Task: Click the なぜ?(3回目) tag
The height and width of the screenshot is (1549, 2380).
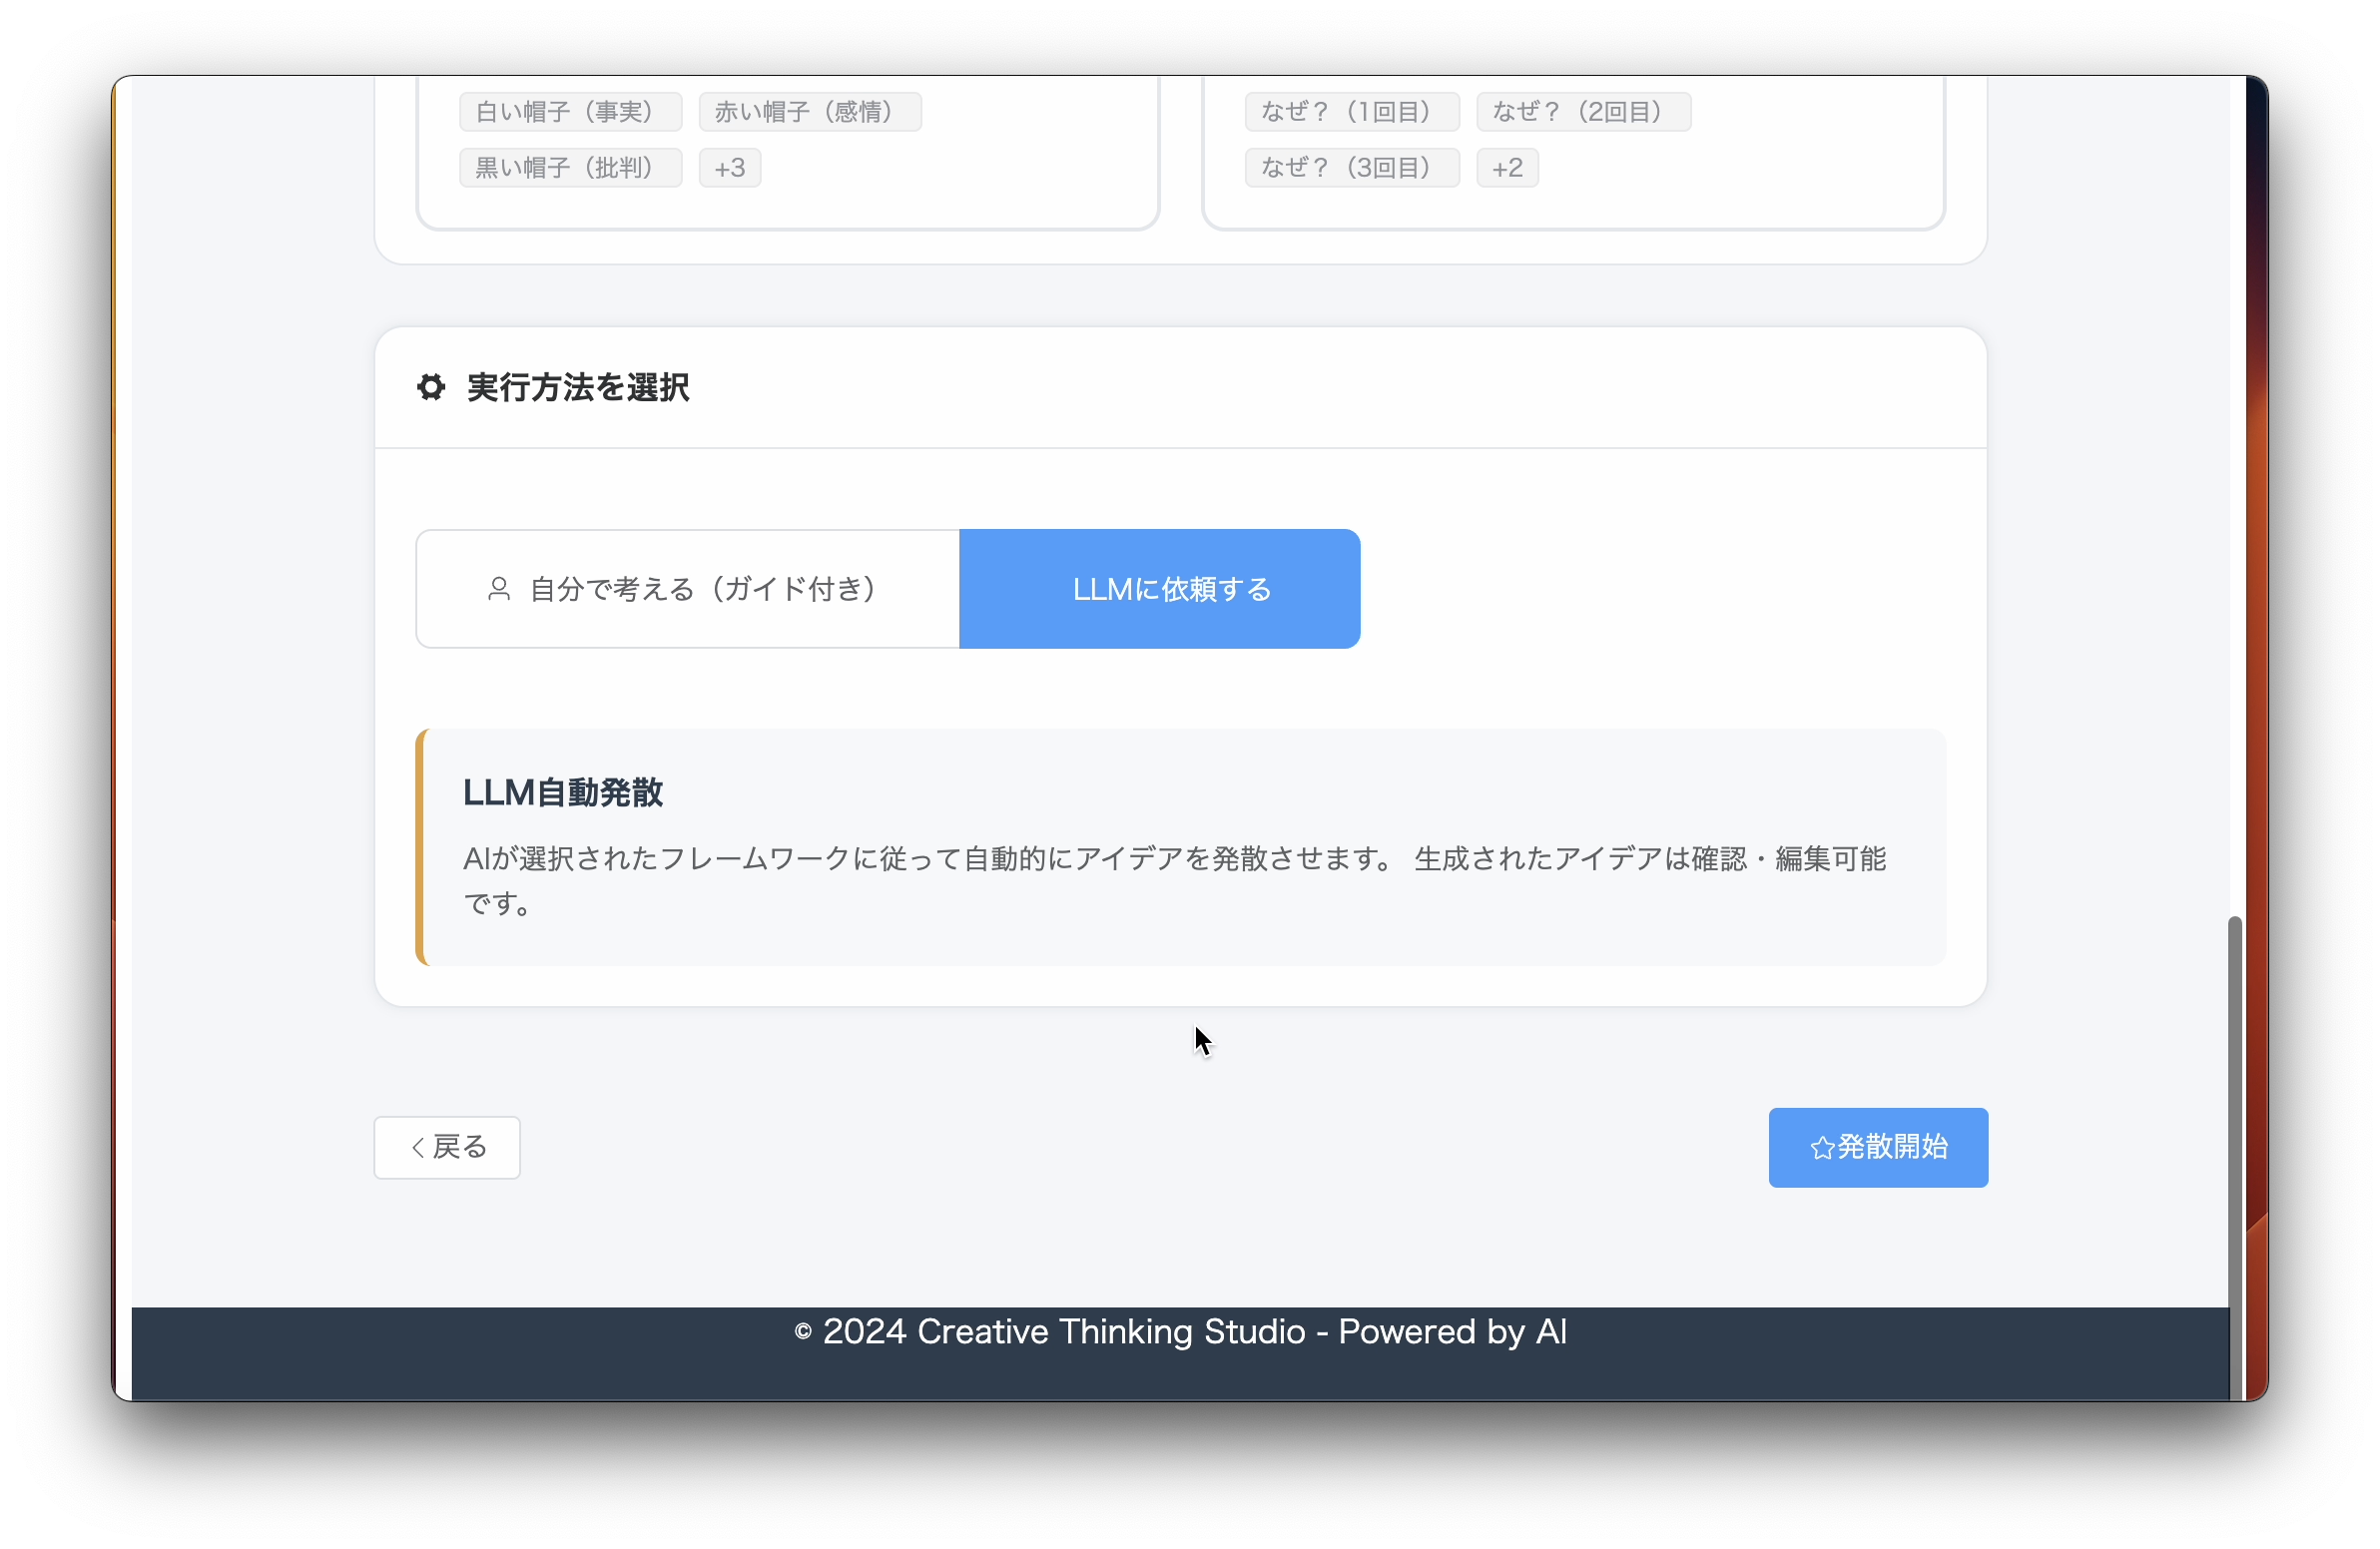Action: [1351, 168]
